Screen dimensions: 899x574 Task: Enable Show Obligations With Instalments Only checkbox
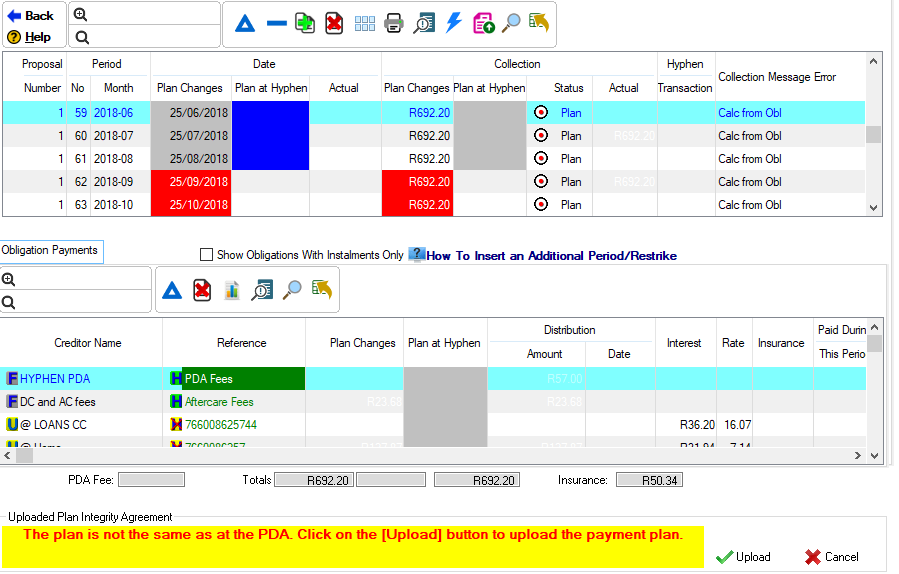(207, 255)
